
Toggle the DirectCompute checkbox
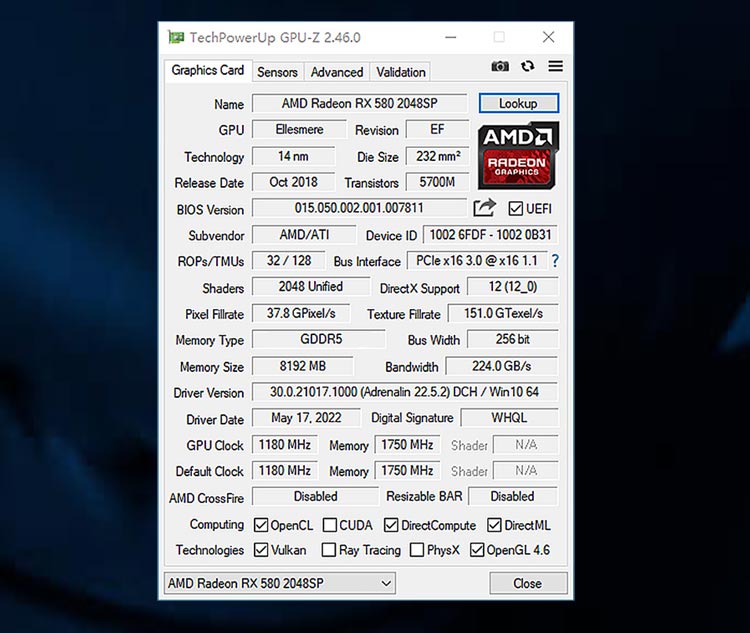click(391, 525)
